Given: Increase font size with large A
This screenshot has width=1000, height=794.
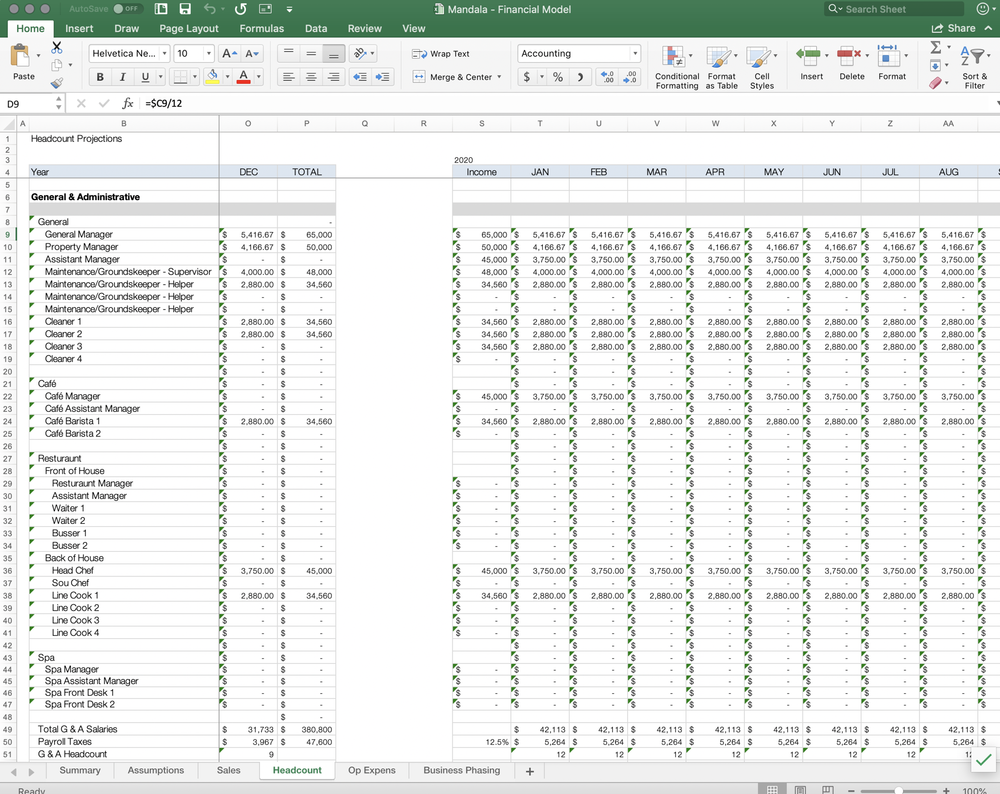Looking at the screenshot, I should (x=228, y=54).
